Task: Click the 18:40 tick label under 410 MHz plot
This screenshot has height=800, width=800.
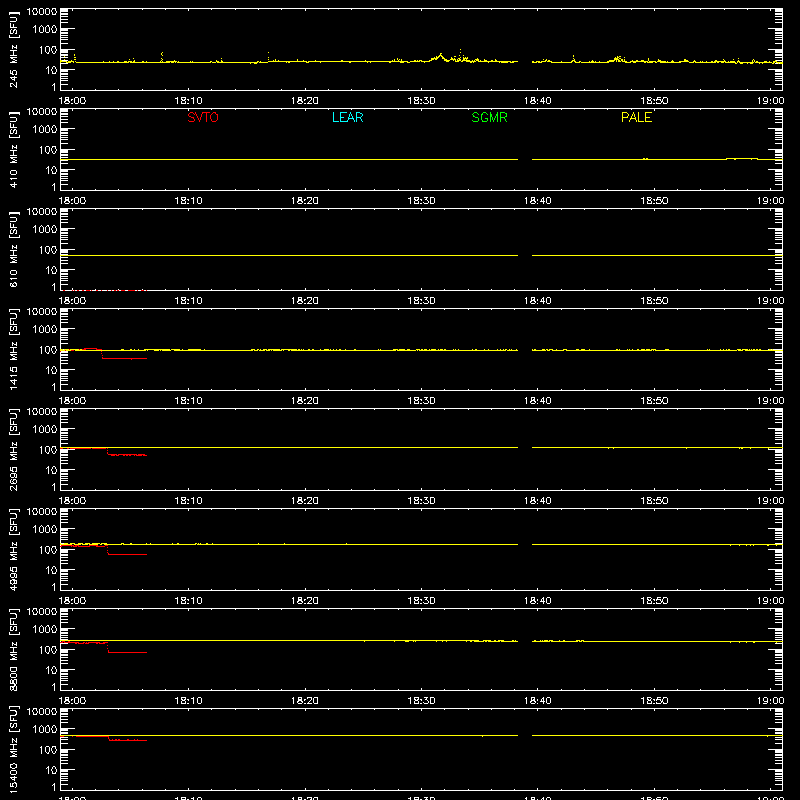Action: 537,201
